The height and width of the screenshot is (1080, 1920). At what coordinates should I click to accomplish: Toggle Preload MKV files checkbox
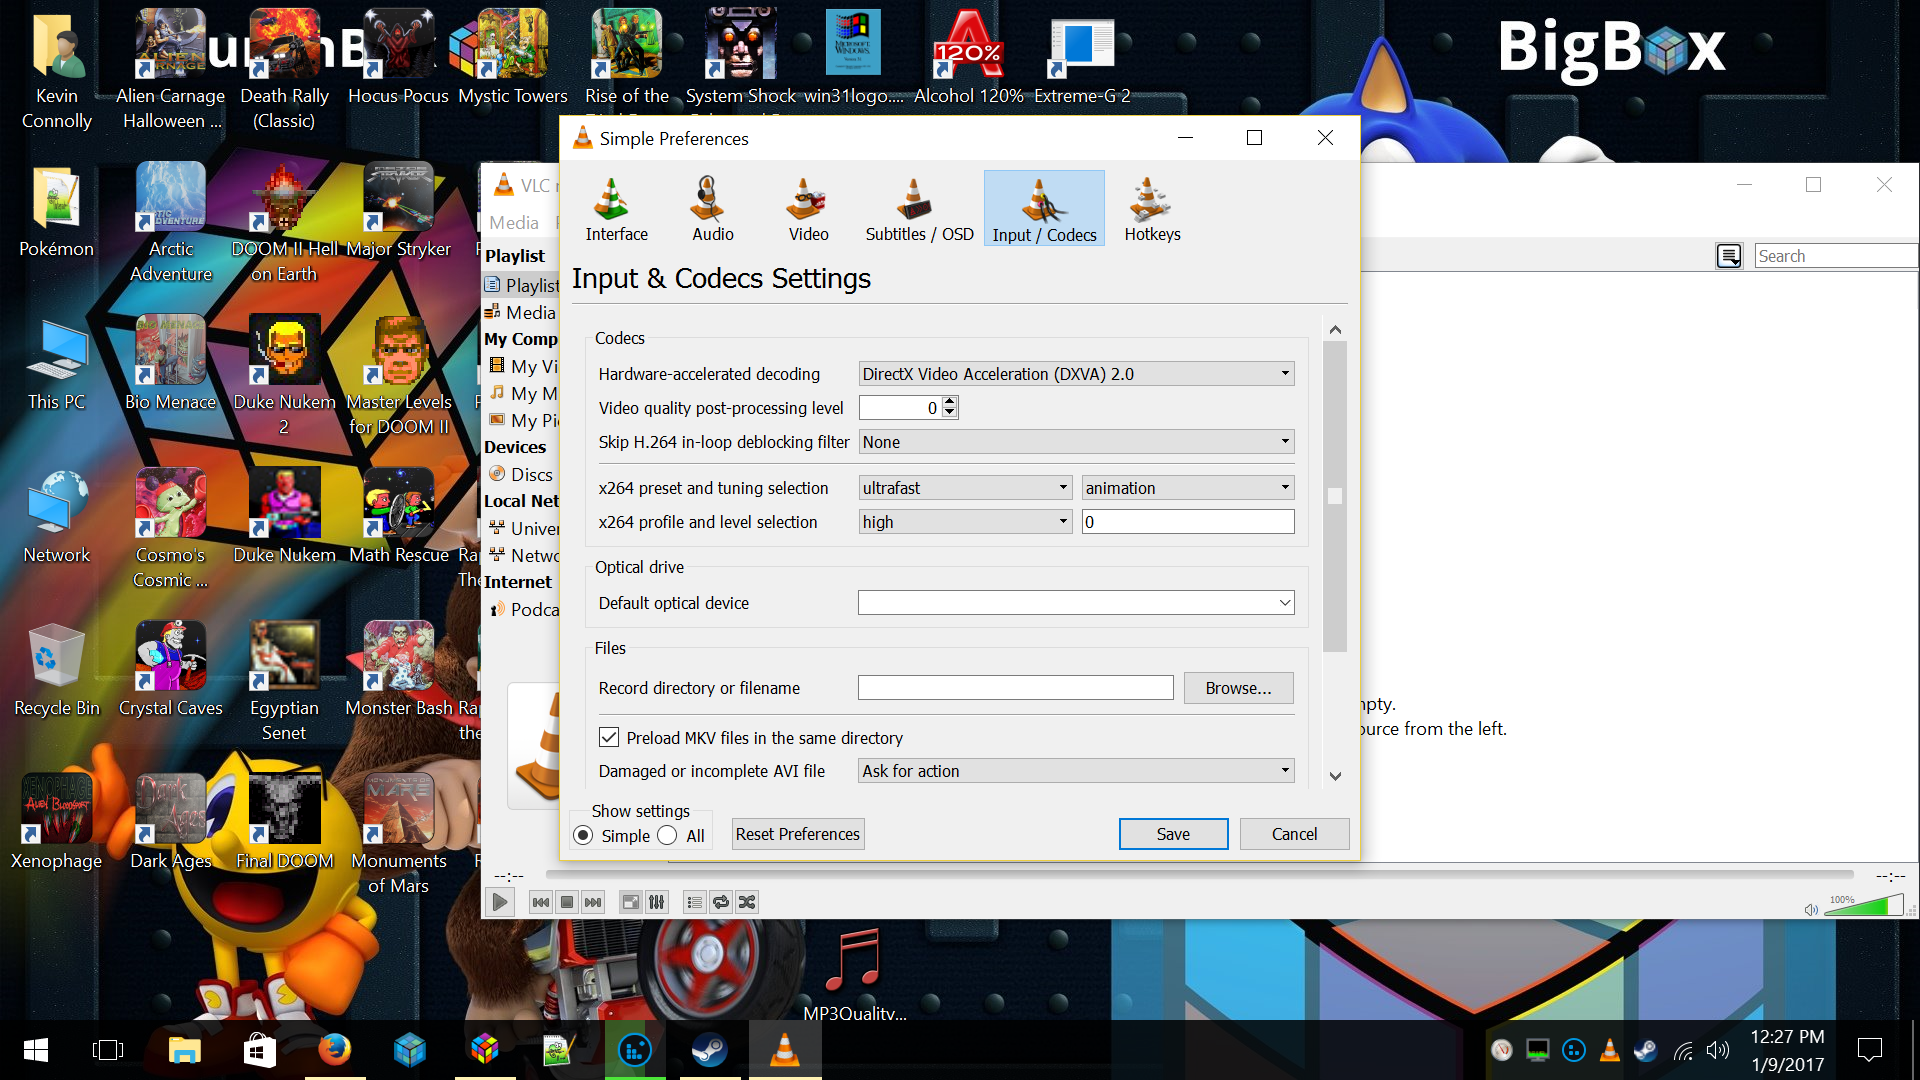click(x=609, y=737)
